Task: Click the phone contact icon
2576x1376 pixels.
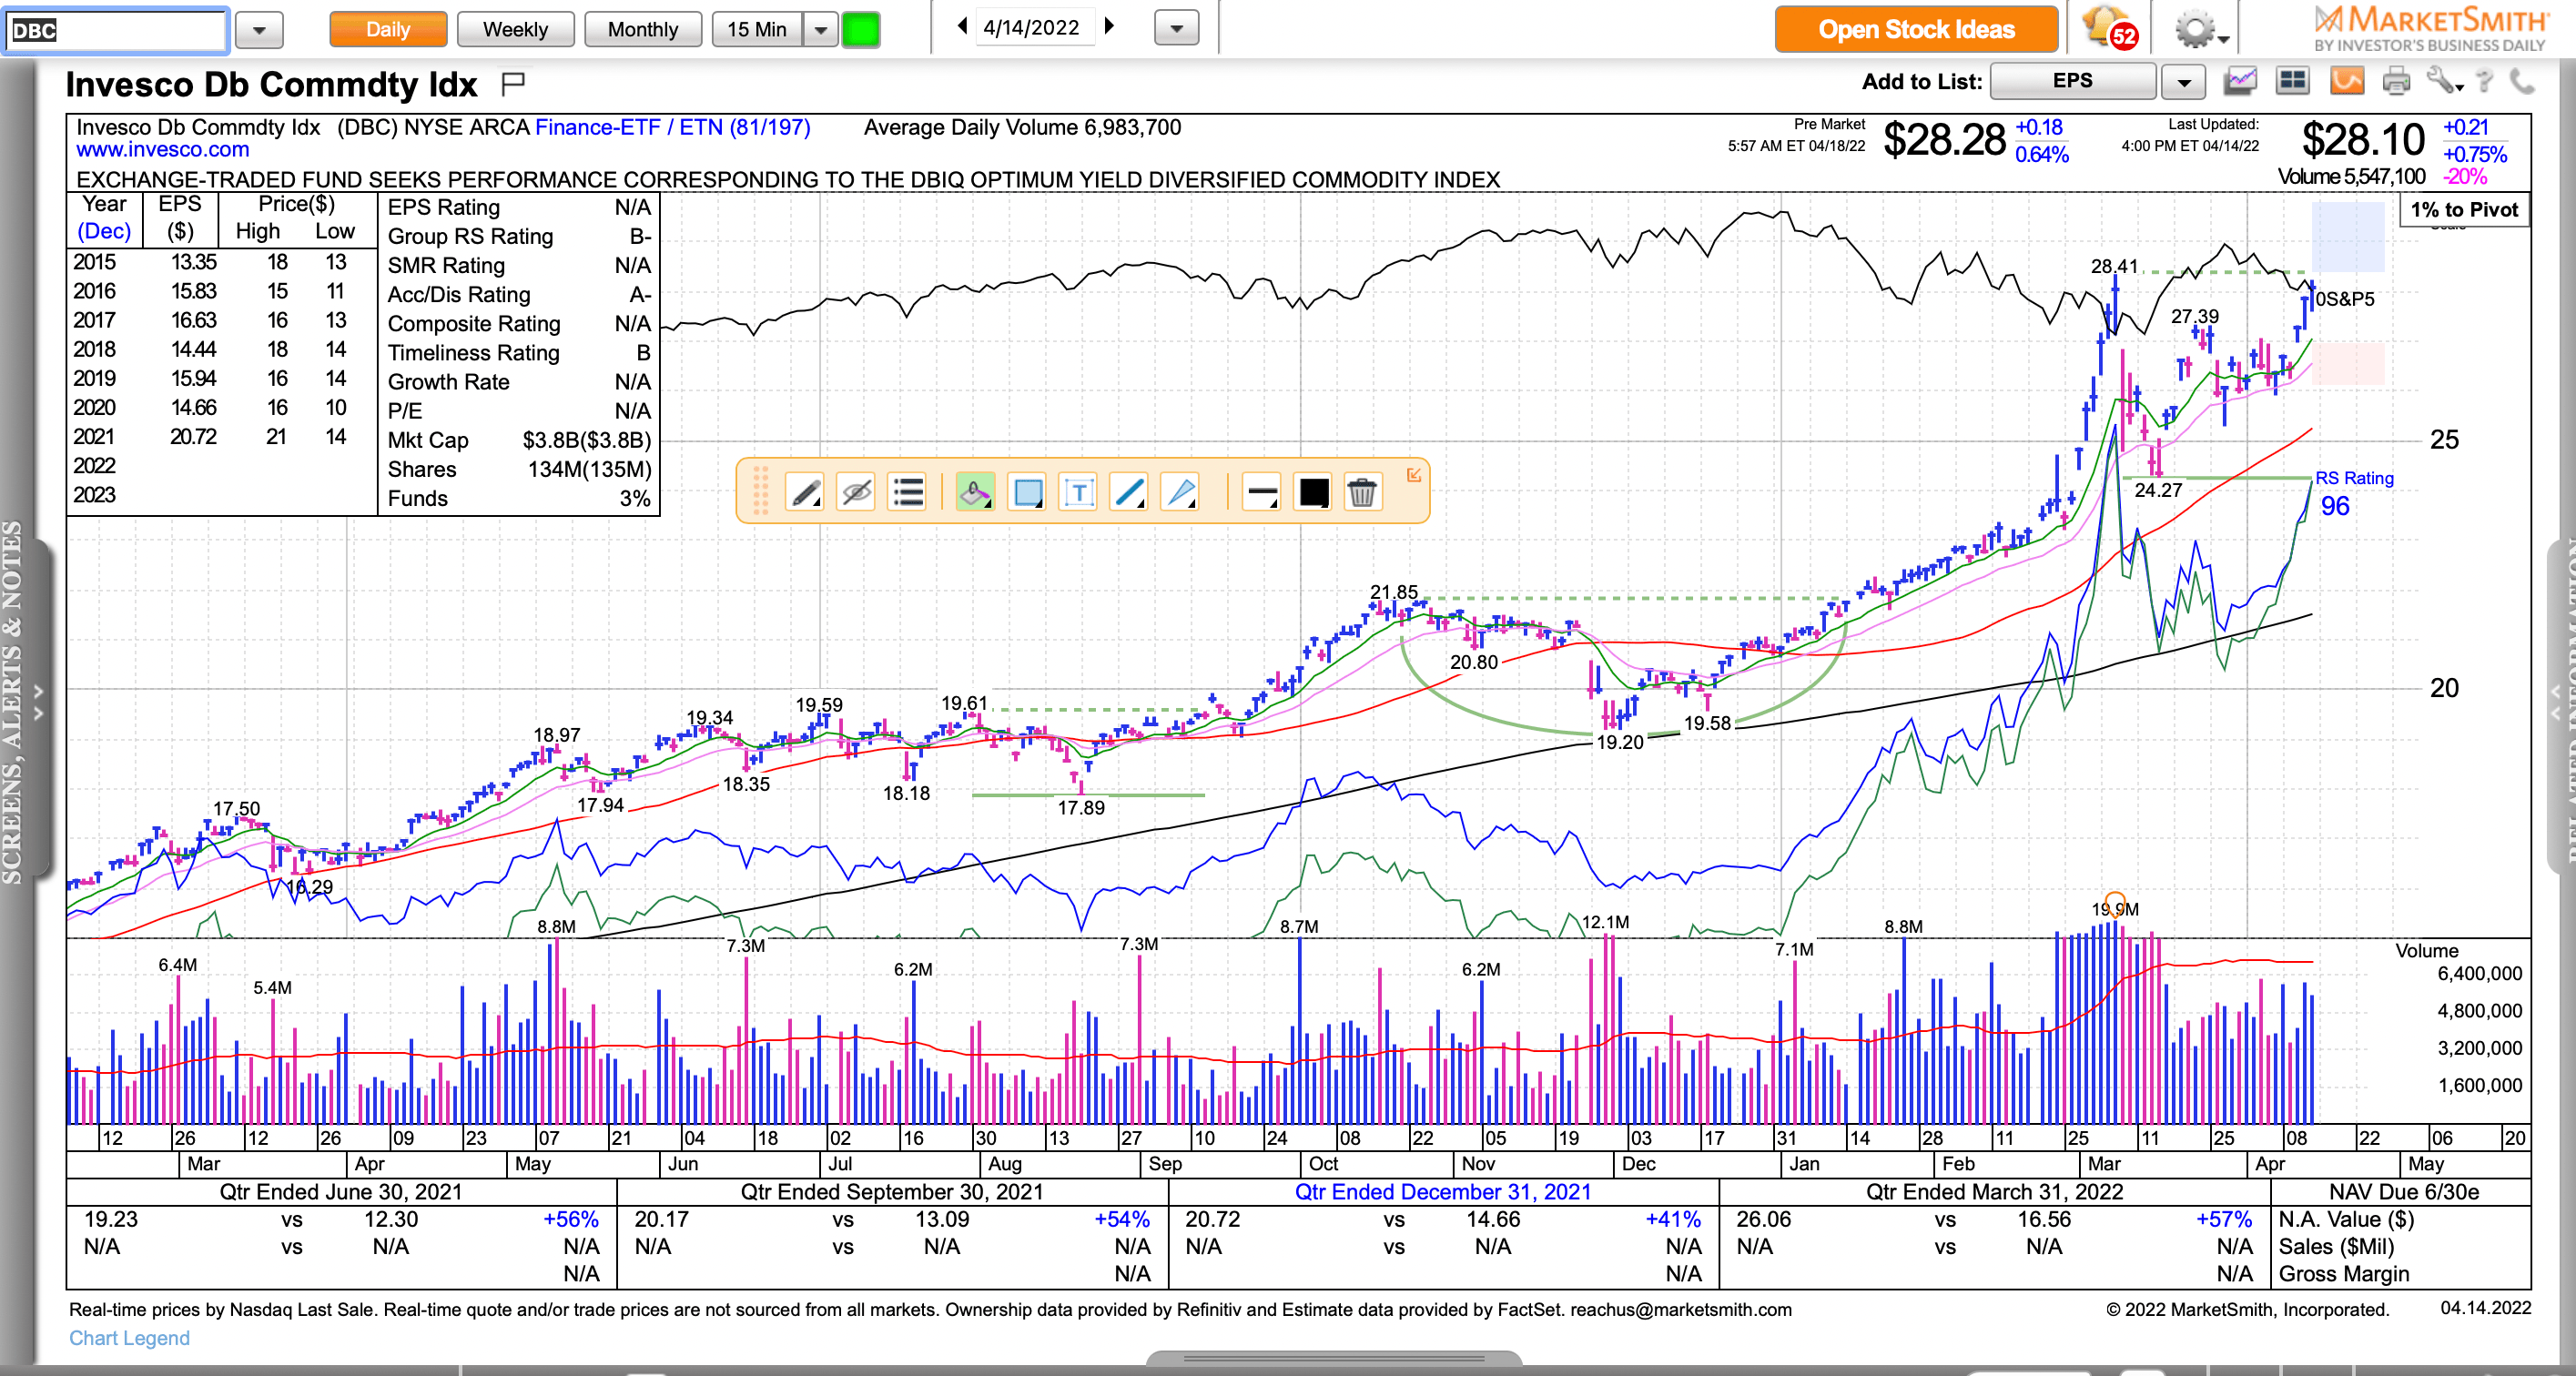Action: (2522, 81)
